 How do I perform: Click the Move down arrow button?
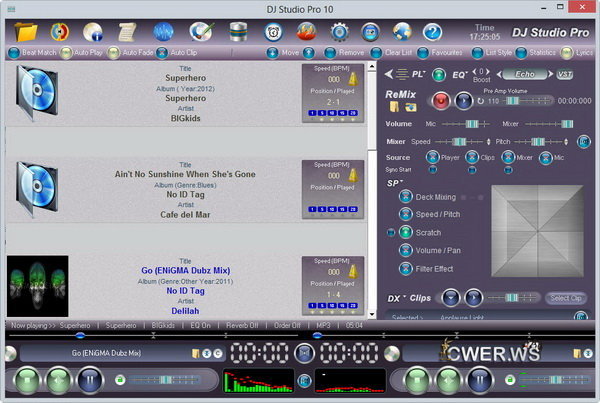[272, 53]
